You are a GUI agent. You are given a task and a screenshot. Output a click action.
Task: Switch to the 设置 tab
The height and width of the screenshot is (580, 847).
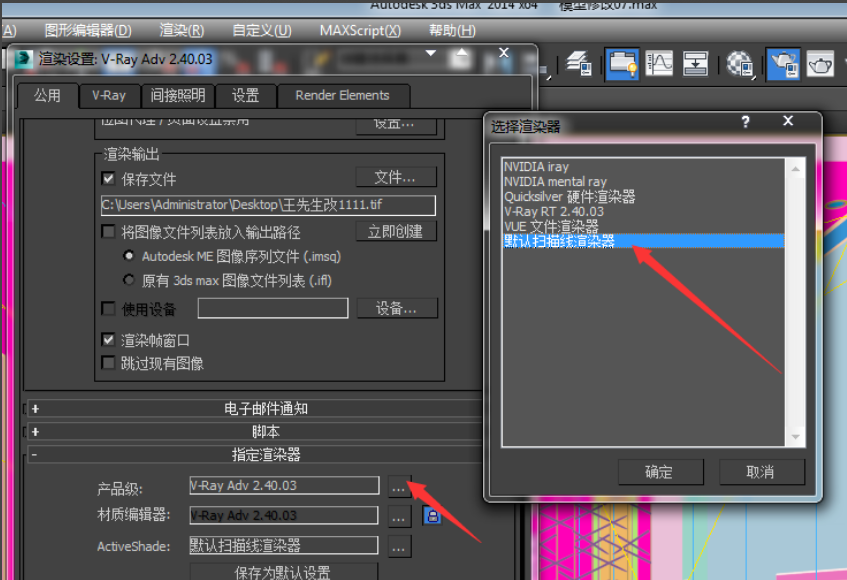click(x=246, y=96)
